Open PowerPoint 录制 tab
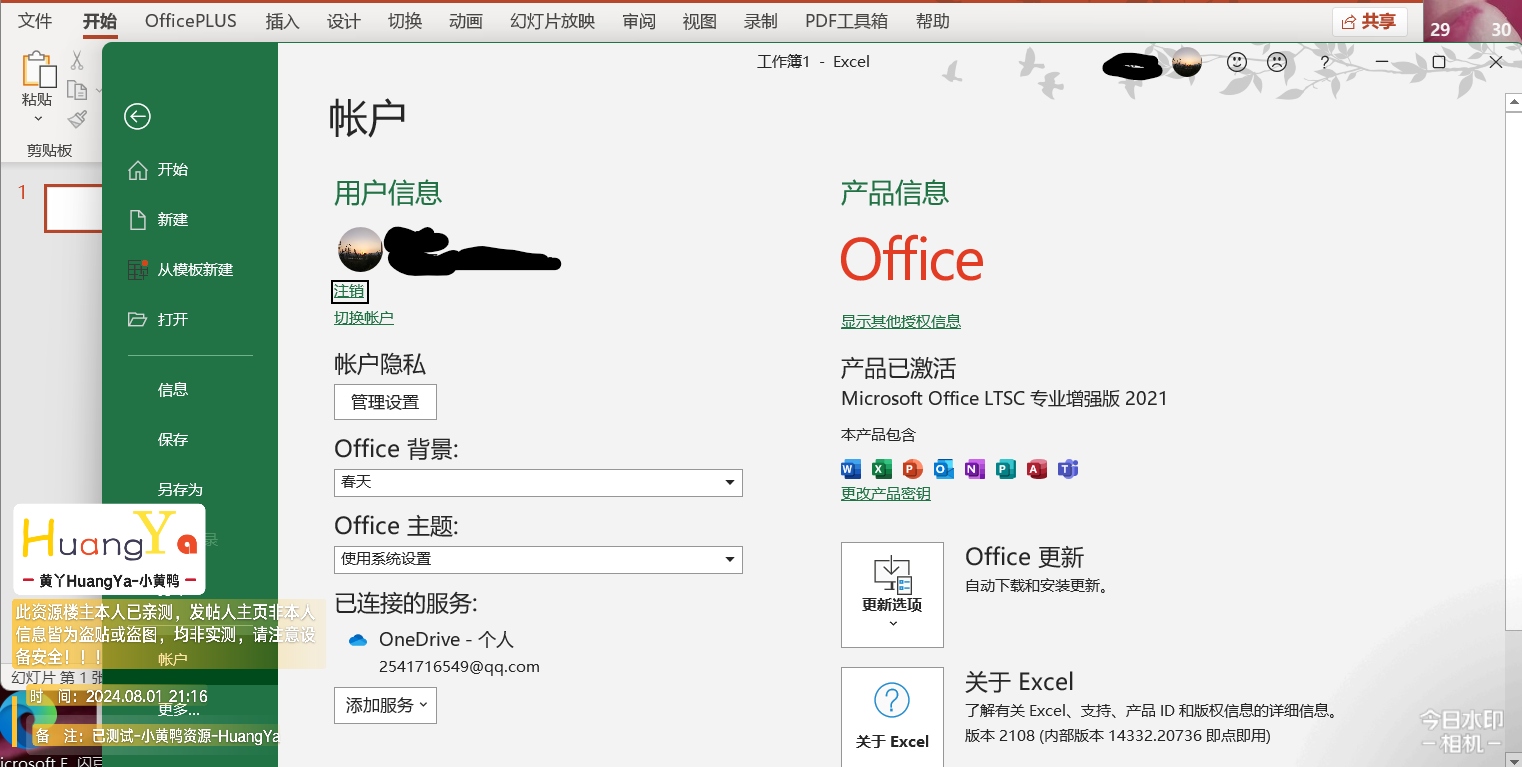Viewport: 1522px width, 767px height. pyautogui.click(x=761, y=21)
